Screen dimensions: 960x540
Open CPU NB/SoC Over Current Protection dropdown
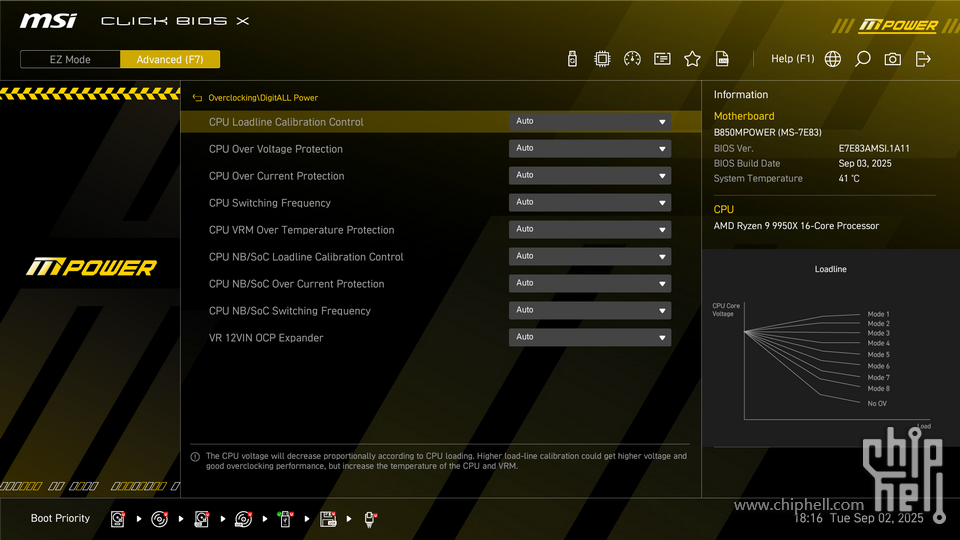(590, 283)
